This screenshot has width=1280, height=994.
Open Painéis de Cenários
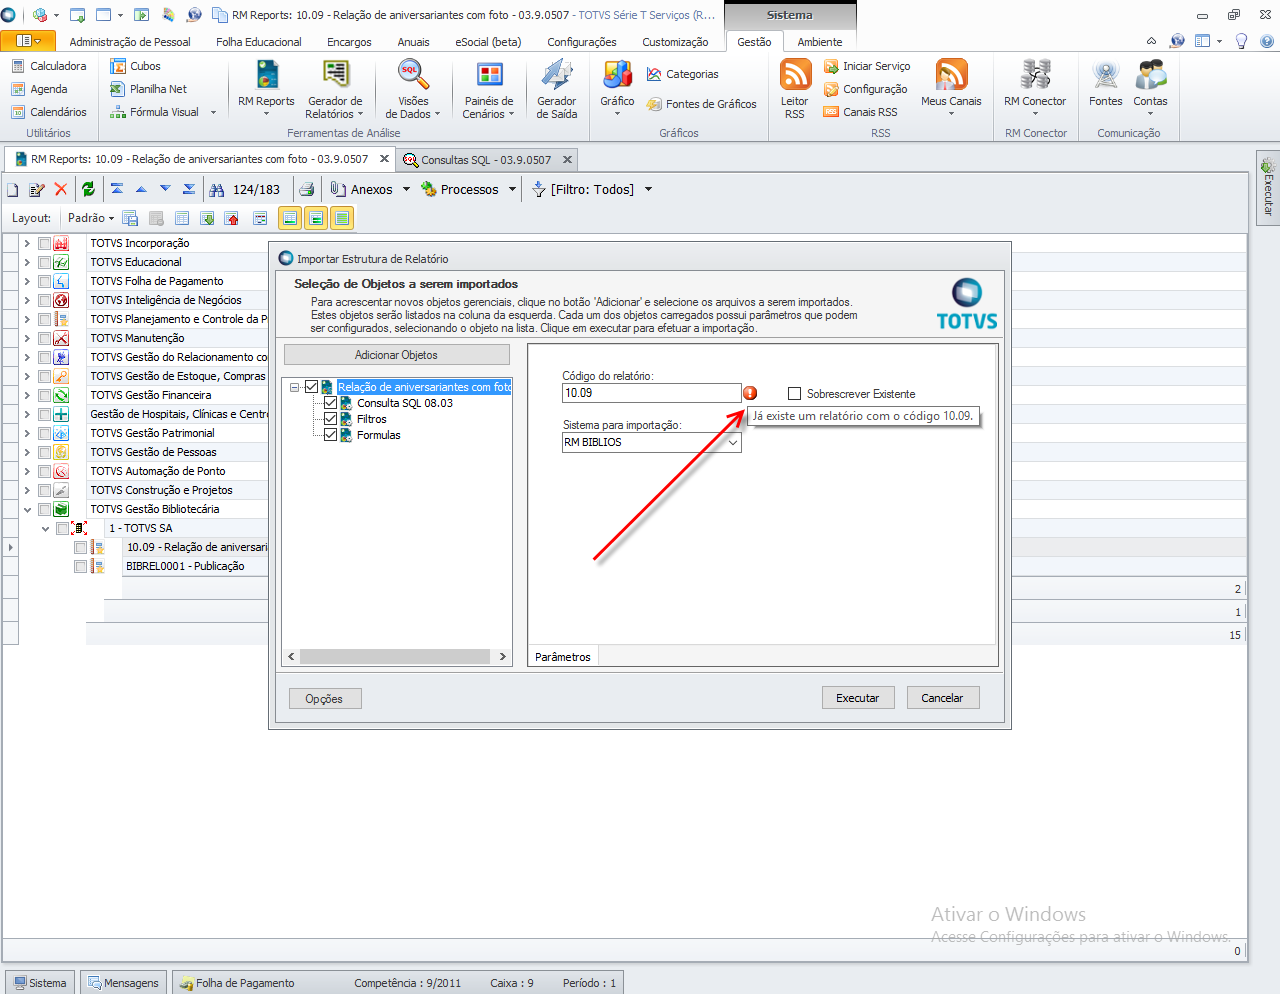click(x=489, y=89)
